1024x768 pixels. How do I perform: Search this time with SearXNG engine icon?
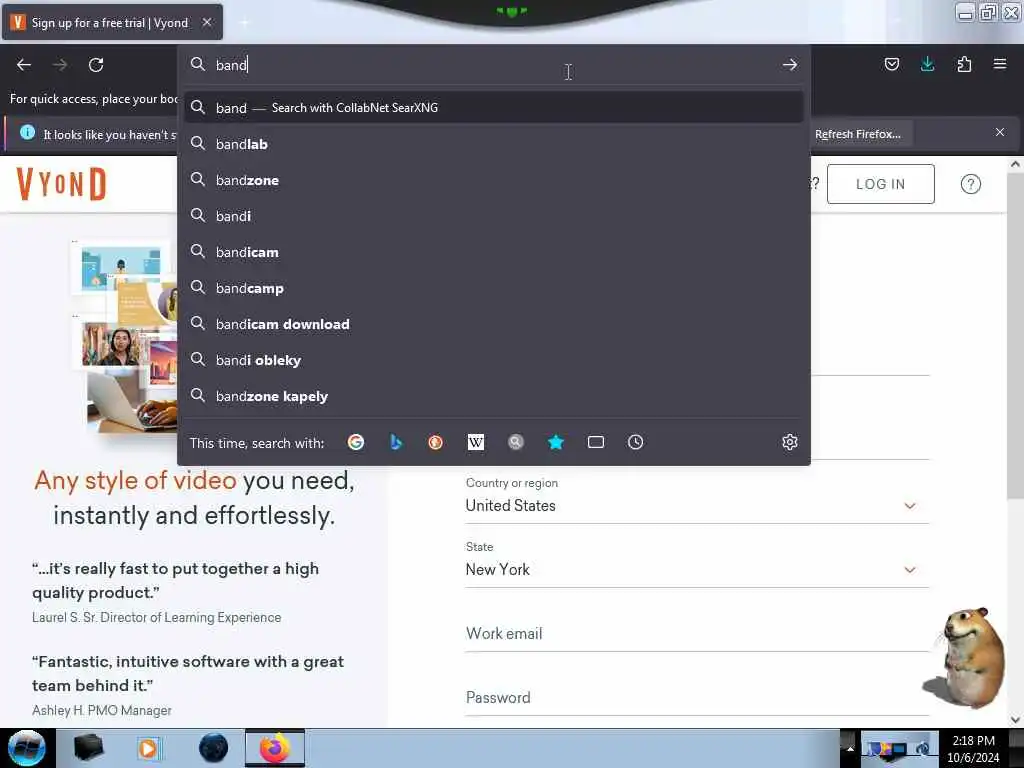click(x=516, y=442)
